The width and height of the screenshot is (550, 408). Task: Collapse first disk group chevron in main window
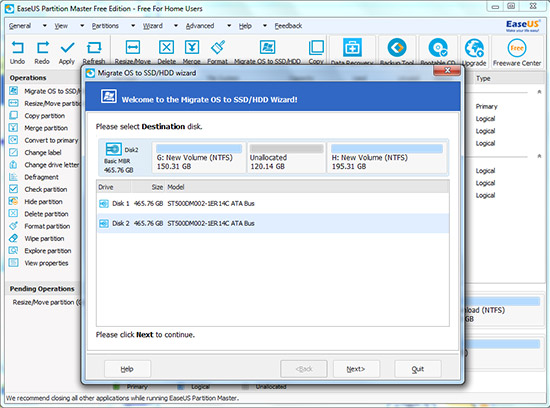click(x=539, y=92)
